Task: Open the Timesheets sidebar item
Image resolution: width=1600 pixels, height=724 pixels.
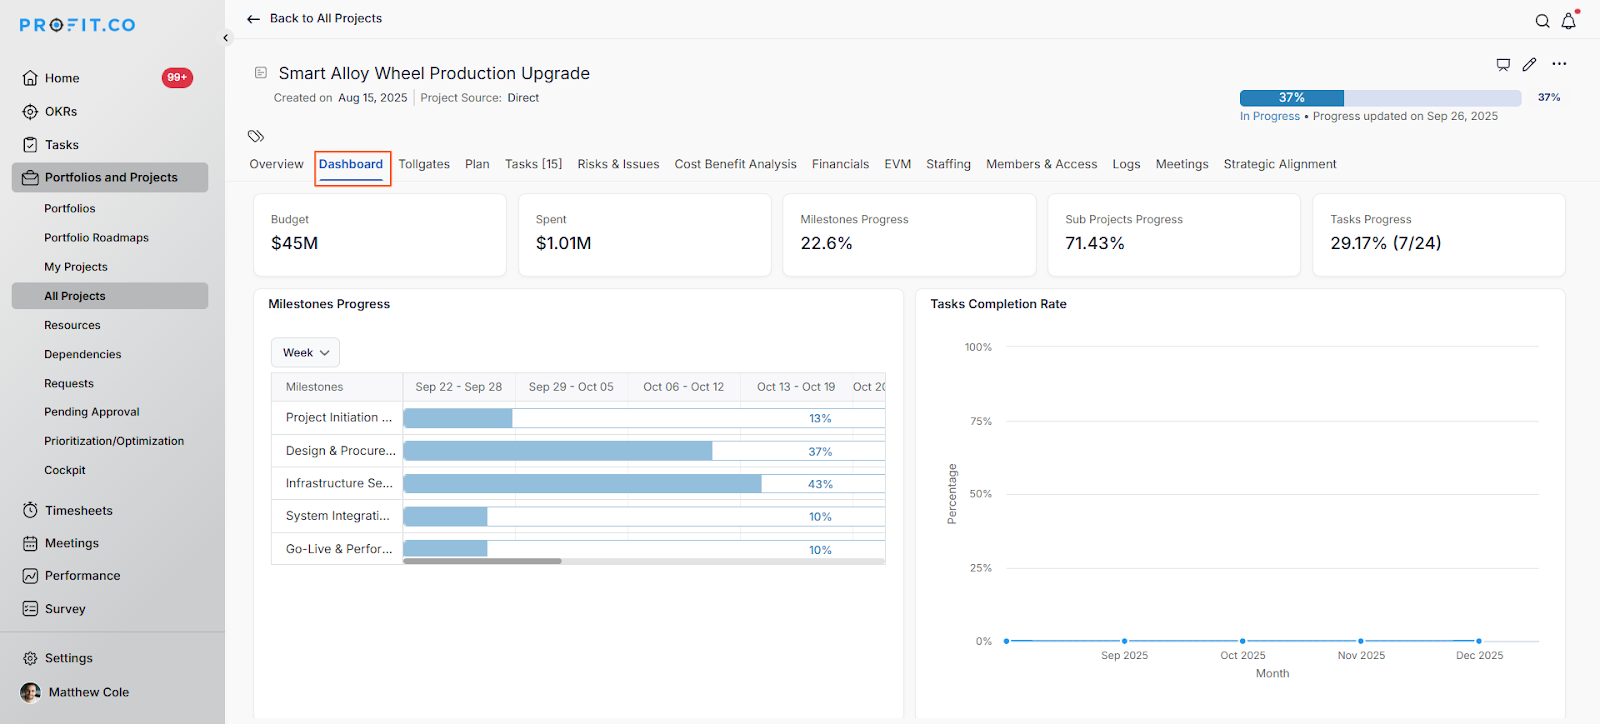Action: coord(78,511)
